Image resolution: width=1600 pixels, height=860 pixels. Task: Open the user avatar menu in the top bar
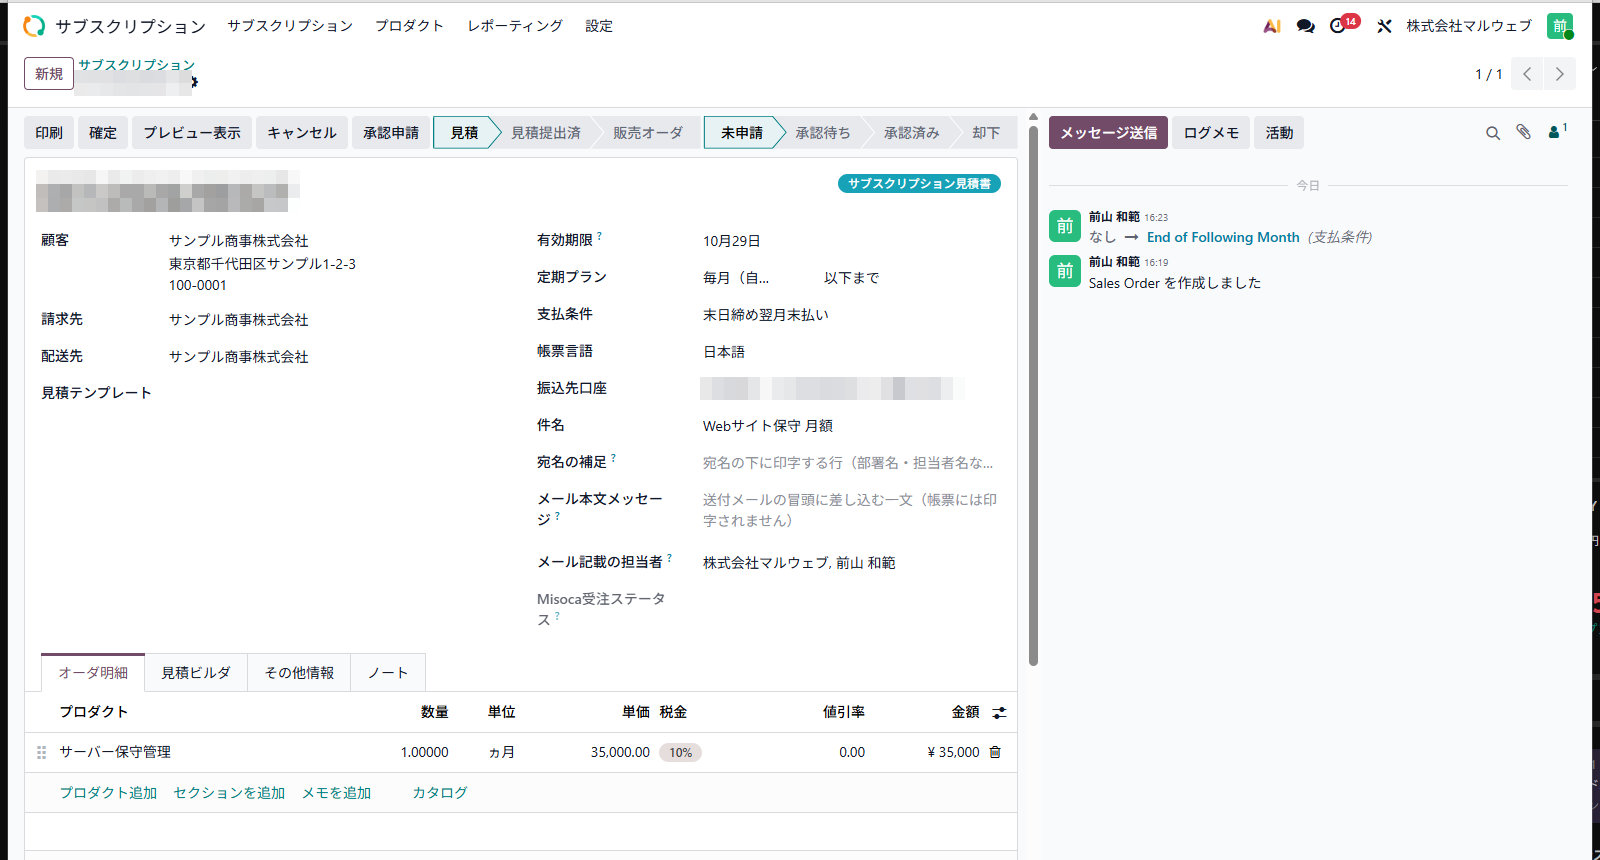(x=1560, y=26)
